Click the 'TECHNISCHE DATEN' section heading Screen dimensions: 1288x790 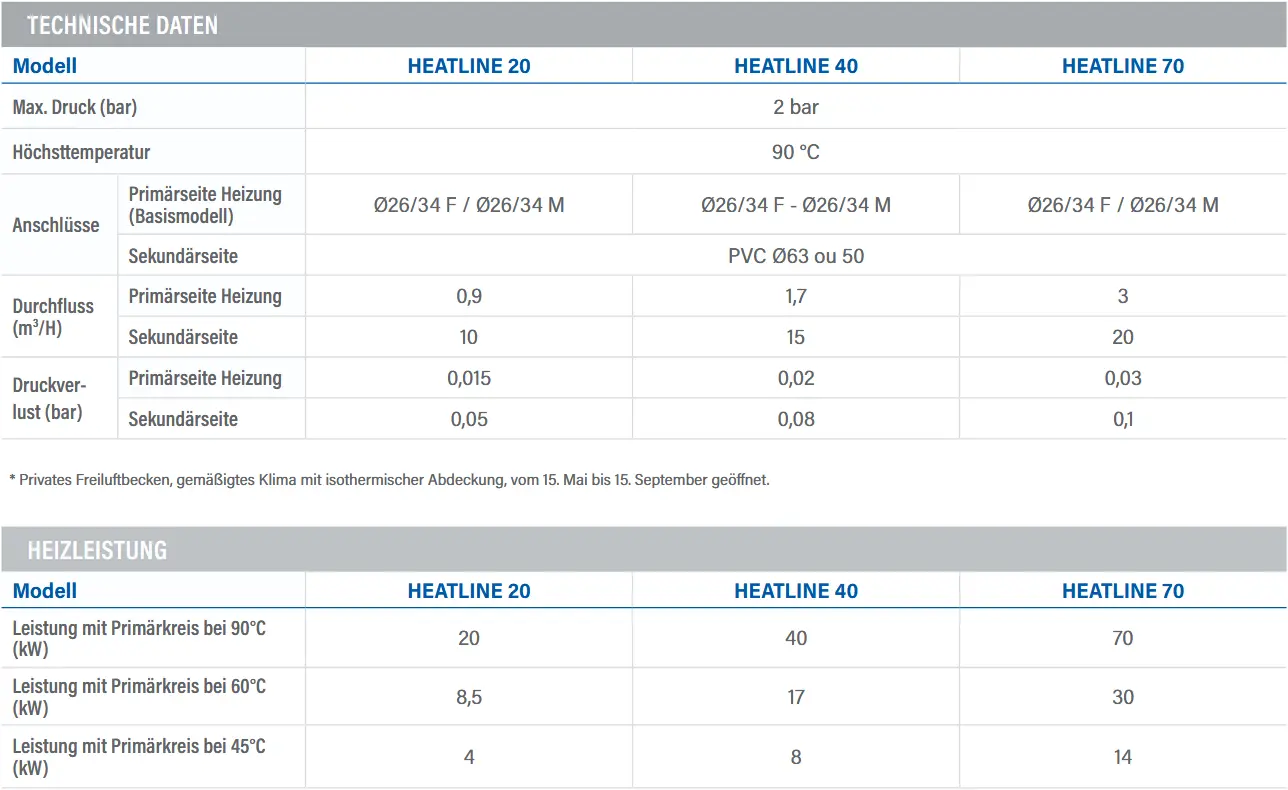point(122,25)
